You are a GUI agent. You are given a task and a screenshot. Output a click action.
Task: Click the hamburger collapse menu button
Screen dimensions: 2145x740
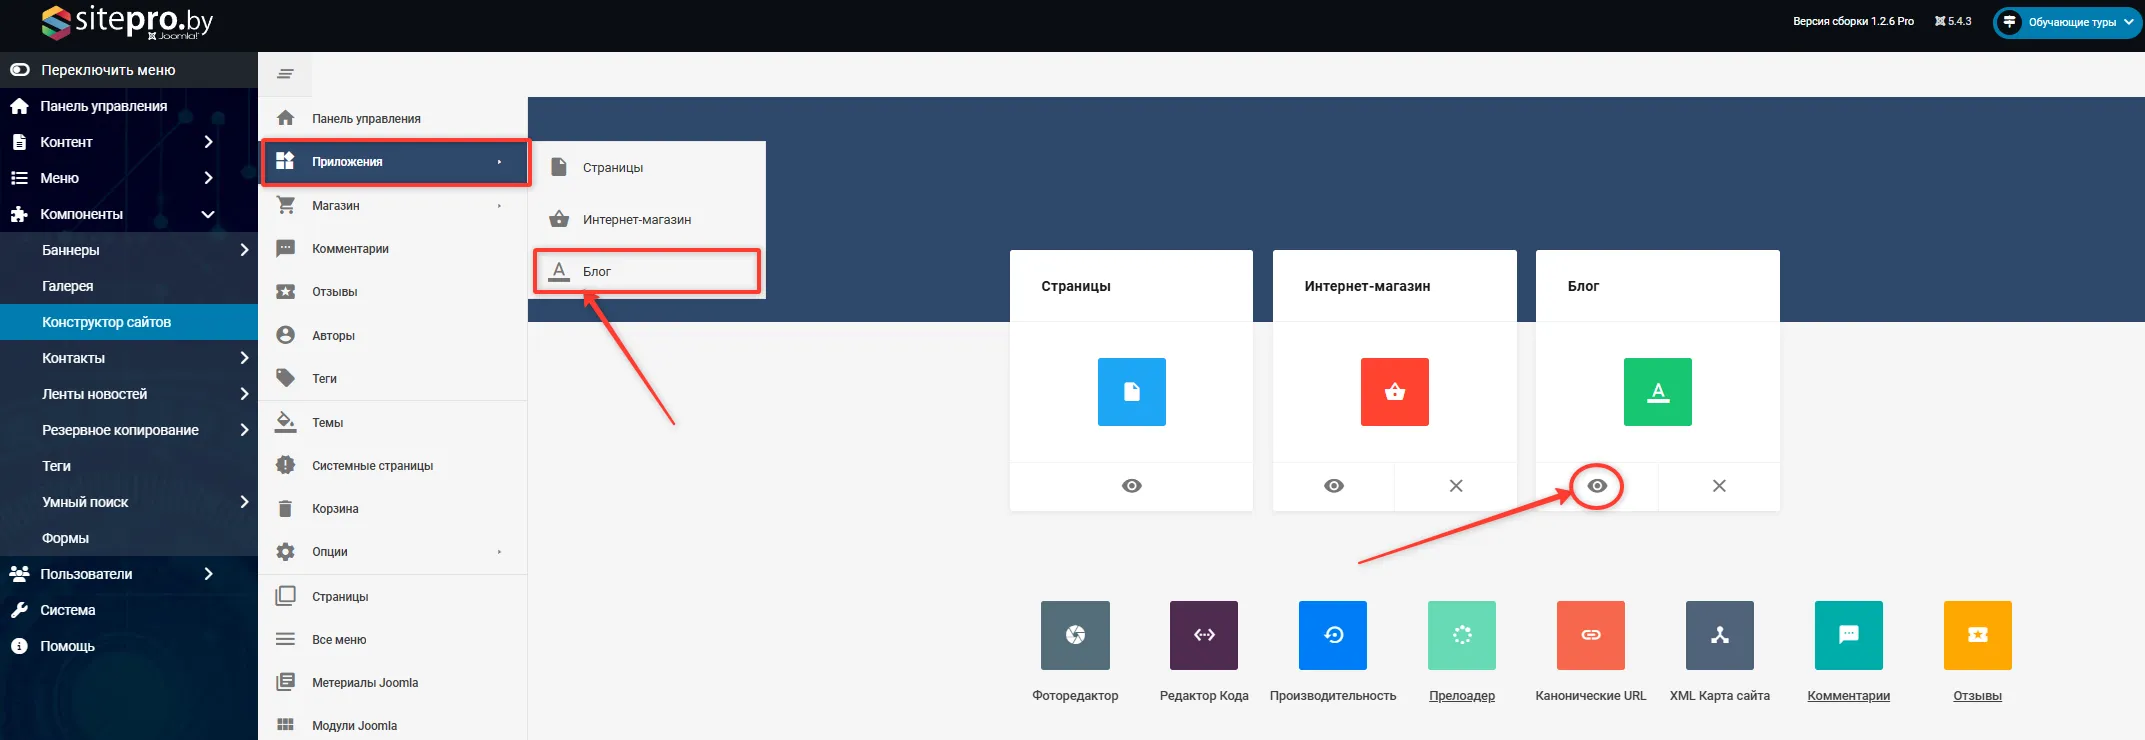tap(285, 74)
